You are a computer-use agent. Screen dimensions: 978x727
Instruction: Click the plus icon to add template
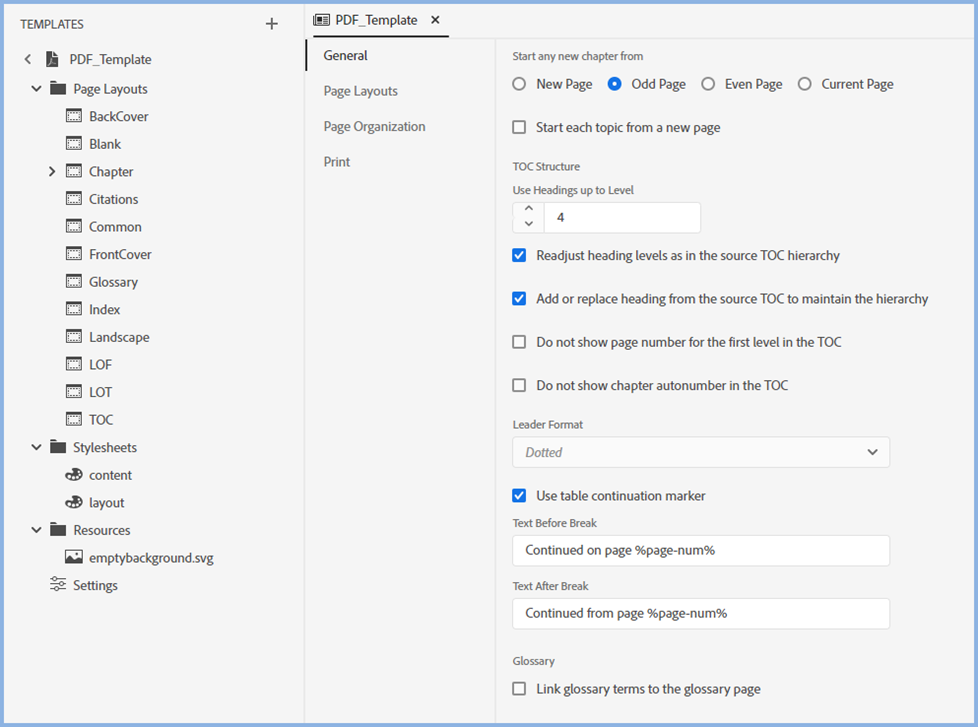[271, 24]
